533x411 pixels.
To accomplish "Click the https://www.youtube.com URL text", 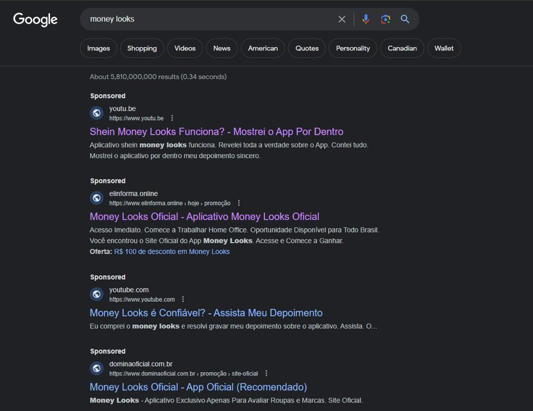I will point(142,299).
